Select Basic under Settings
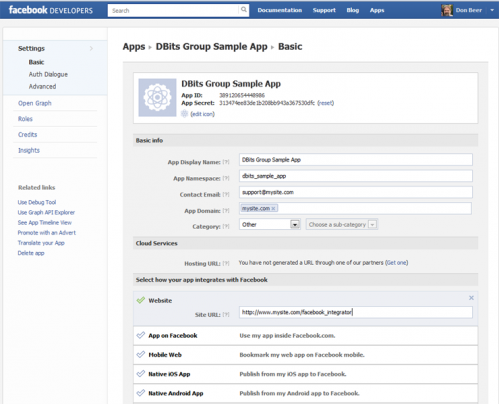The image size is (499, 404). [36, 62]
